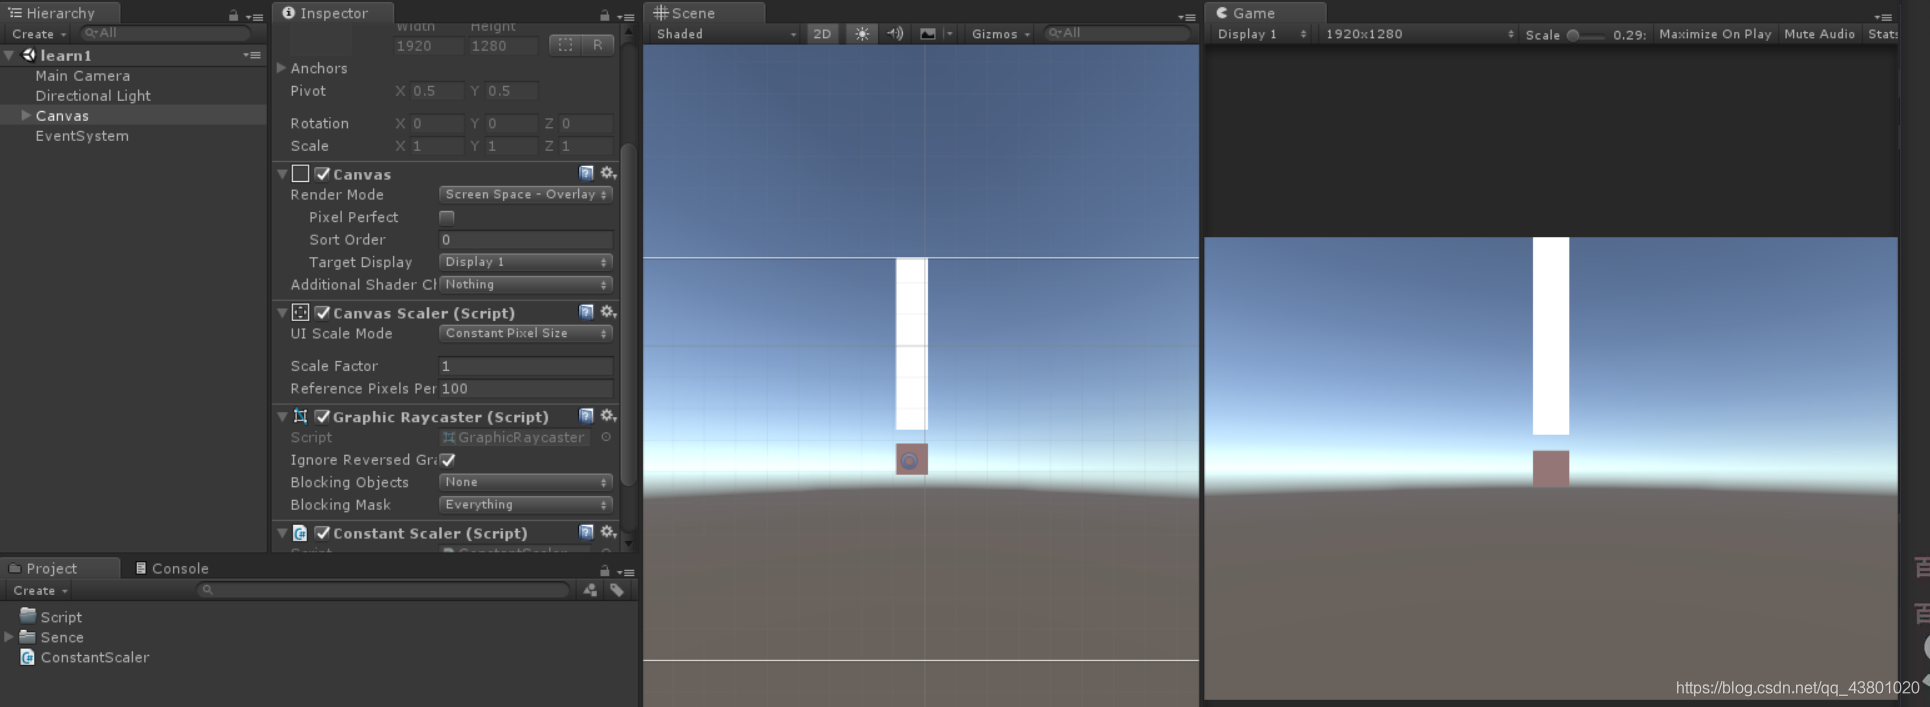Image resolution: width=1930 pixels, height=707 pixels.
Task: Adjust Game view Scale slider
Action: [1586, 35]
